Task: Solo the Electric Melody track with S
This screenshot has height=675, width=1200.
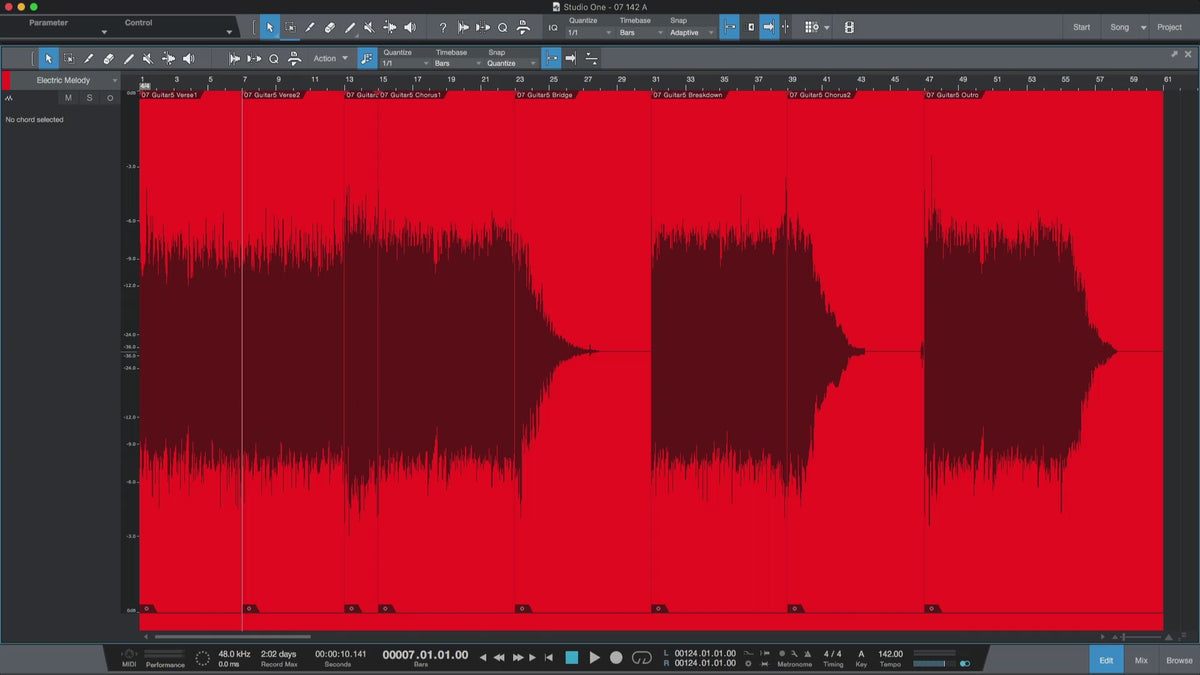Action: tap(89, 98)
